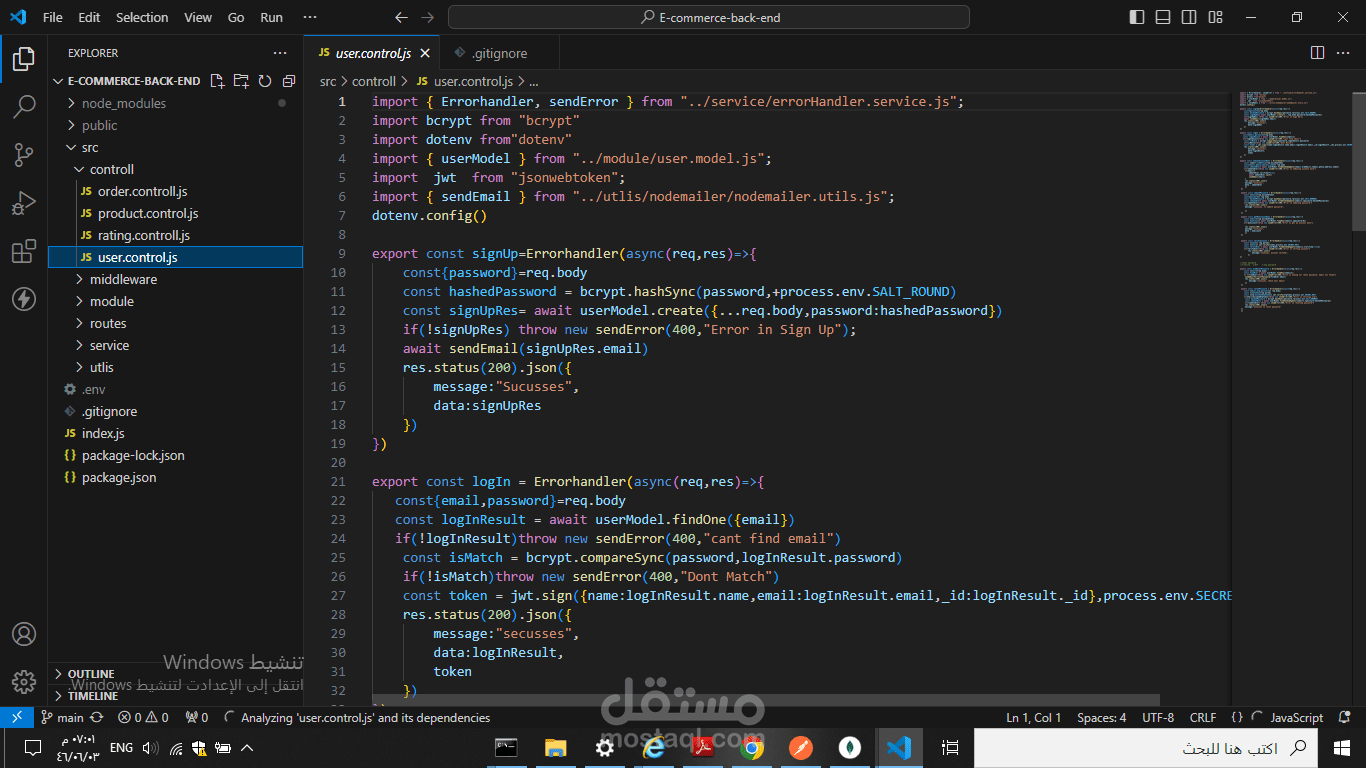This screenshot has height=768, width=1366.
Task: Open Explorer views and more actions menu
Action: tap(280, 53)
